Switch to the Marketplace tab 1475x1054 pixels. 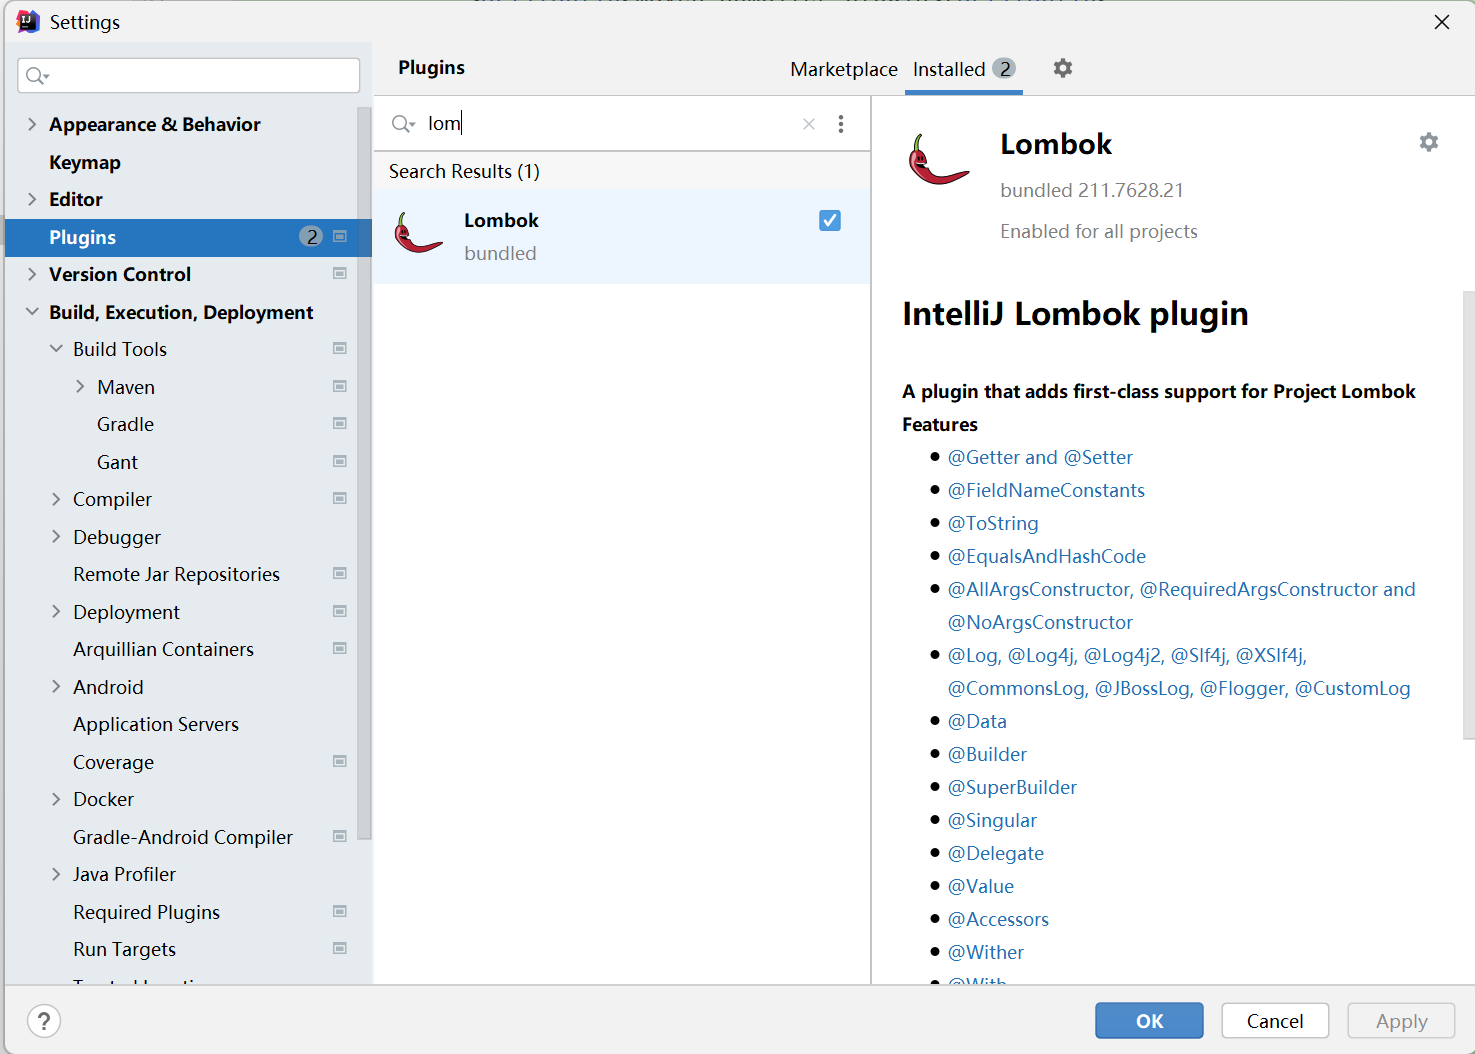(x=844, y=69)
